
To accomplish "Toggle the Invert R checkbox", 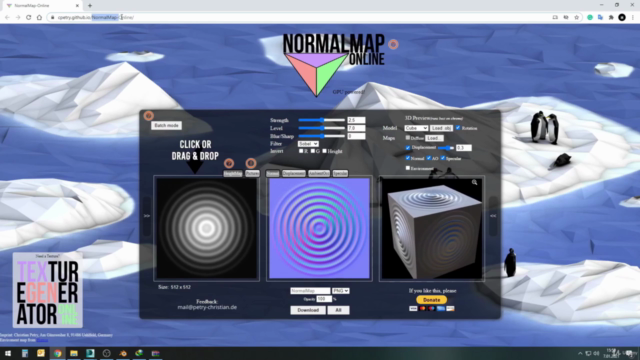I will coord(301,151).
